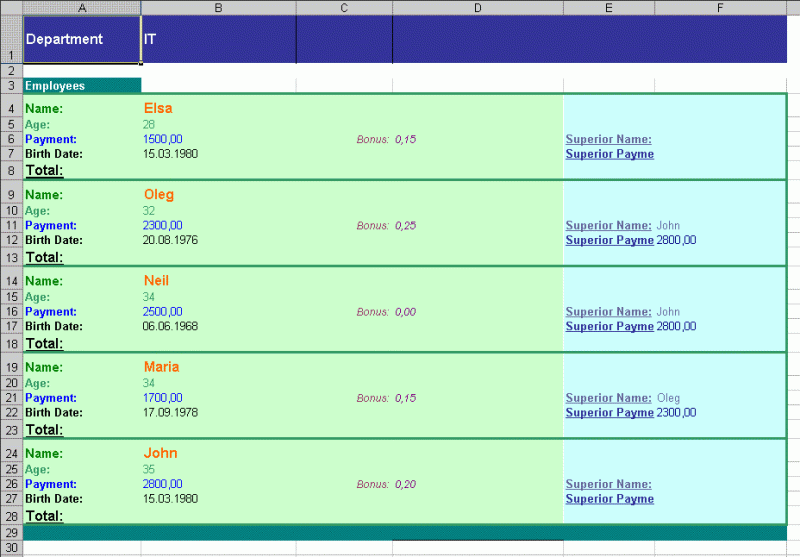Click payment value 1500,00
The height and width of the screenshot is (557, 800).
(163, 139)
